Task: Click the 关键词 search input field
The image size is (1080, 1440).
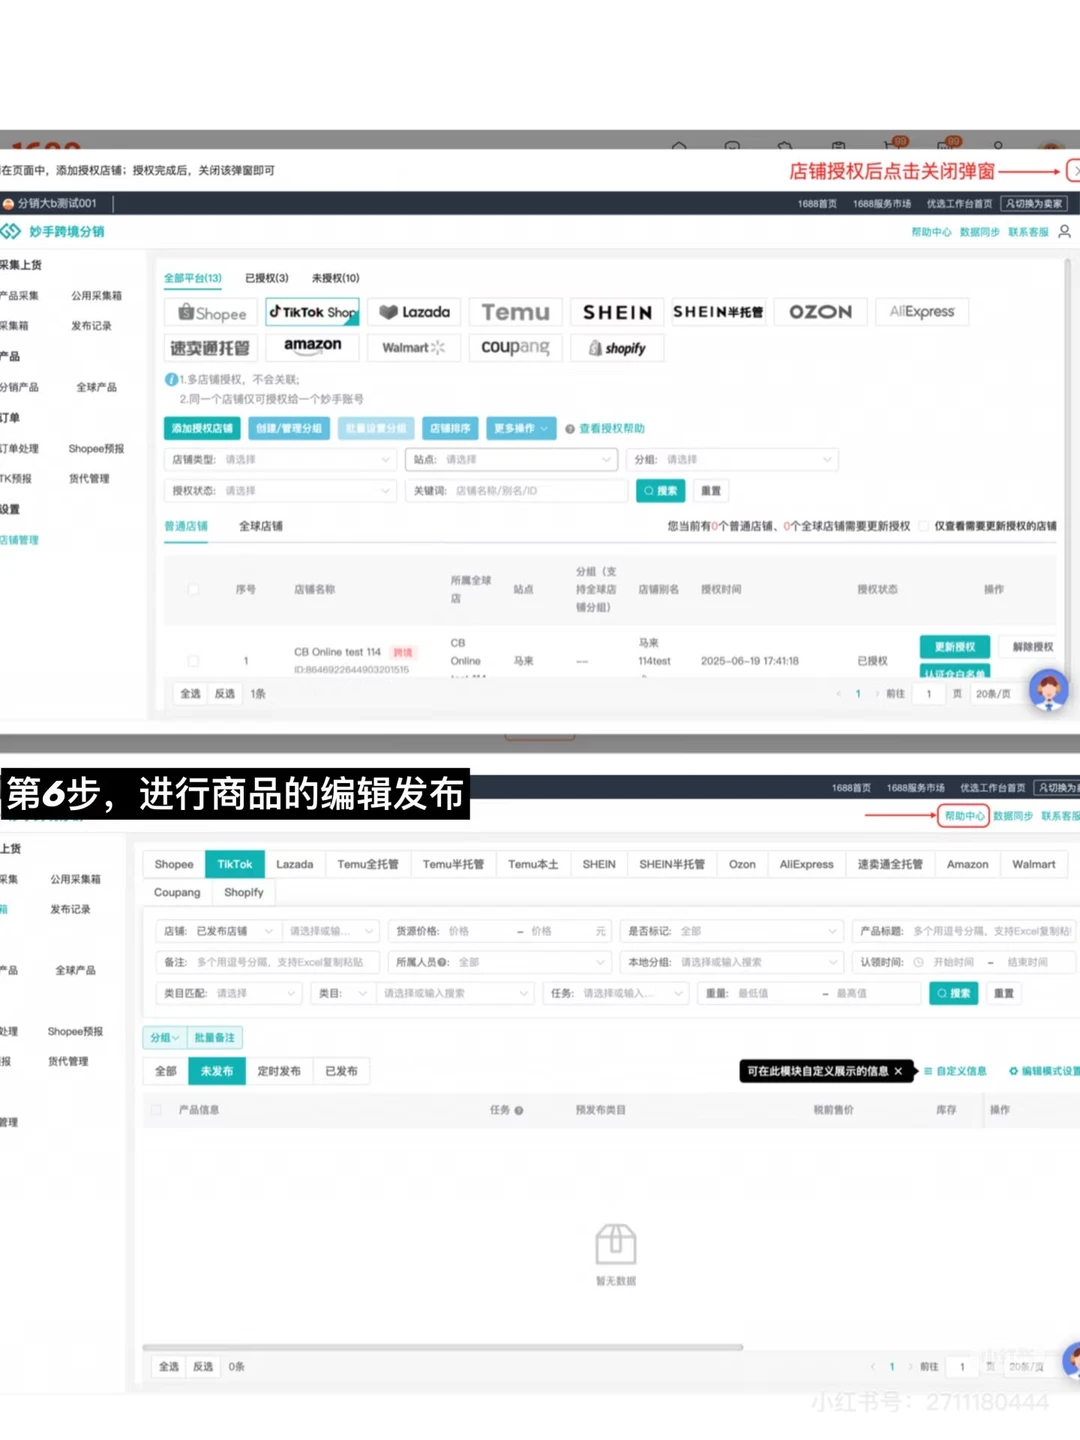Action: [517, 491]
